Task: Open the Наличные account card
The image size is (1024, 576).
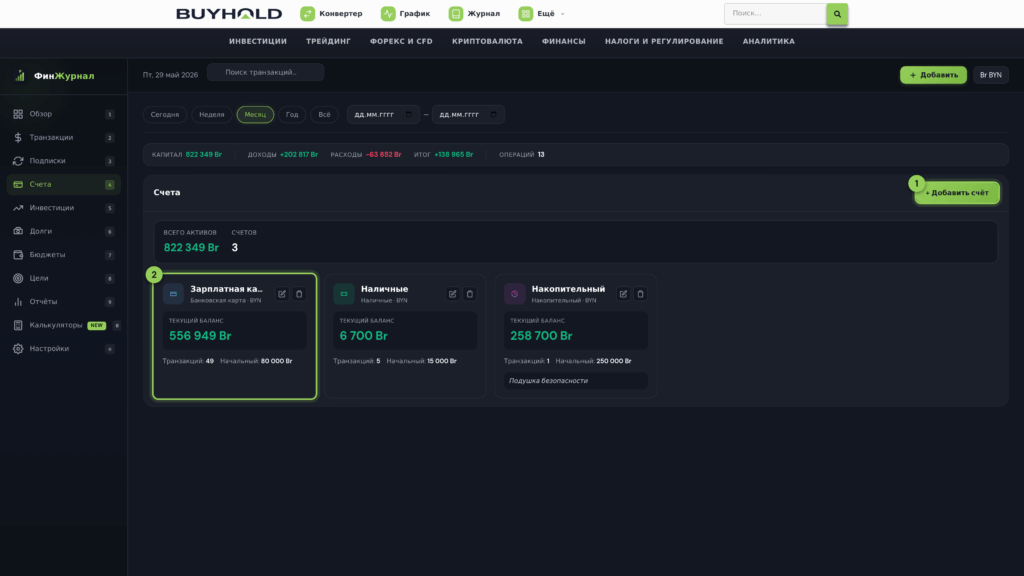Action: 405,336
